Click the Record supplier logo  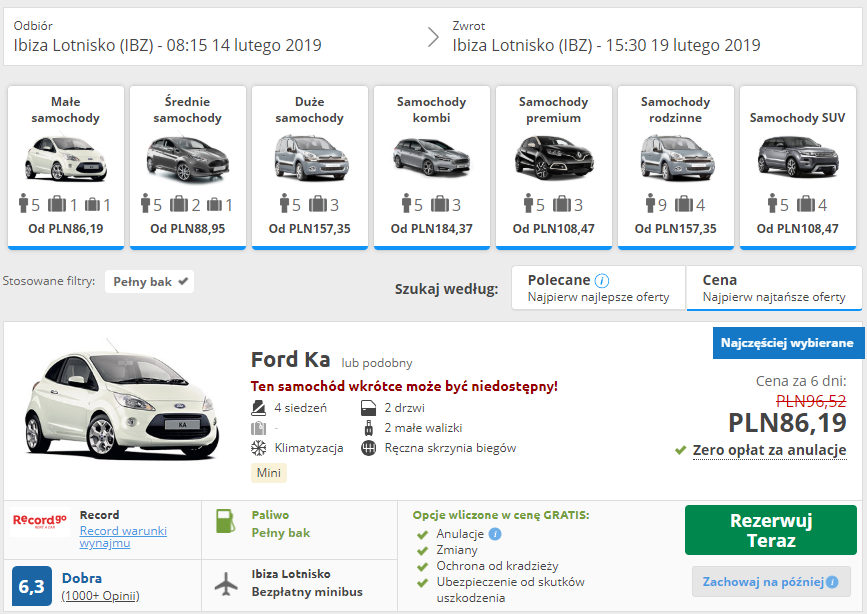coord(40,521)
